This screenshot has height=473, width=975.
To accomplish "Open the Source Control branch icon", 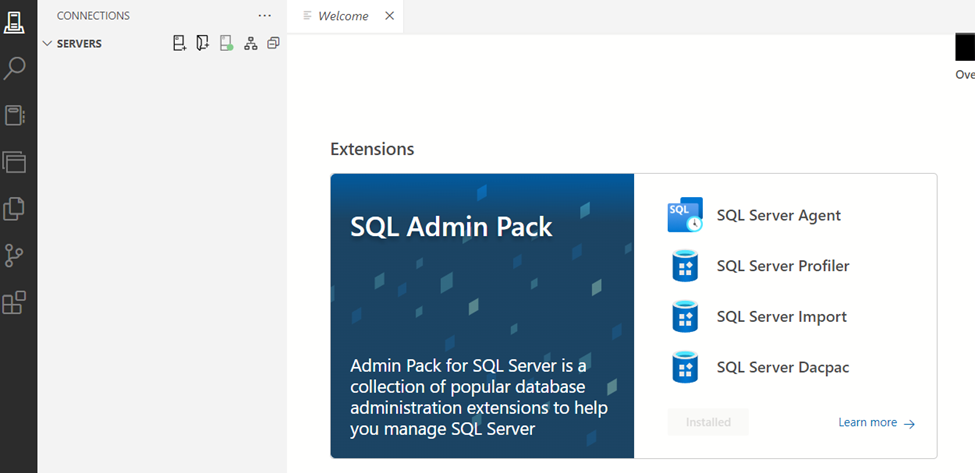I will [x=14, y=255].
